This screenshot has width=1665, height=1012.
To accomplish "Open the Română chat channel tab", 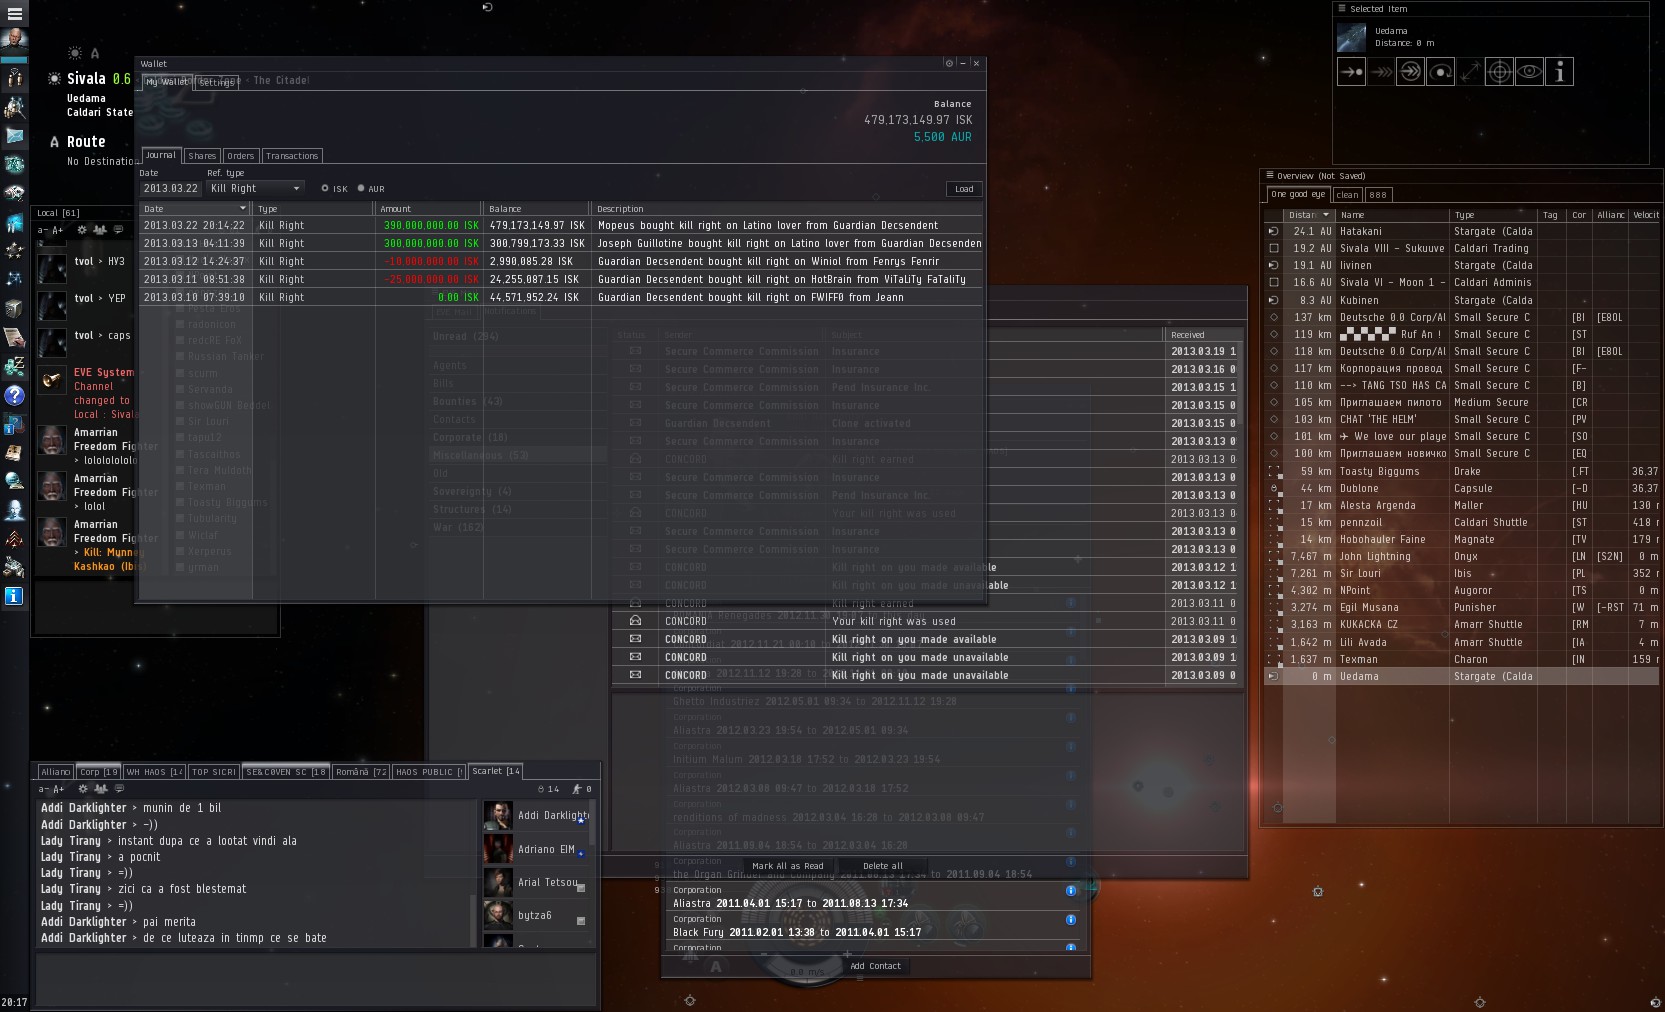I will (361, 772).
